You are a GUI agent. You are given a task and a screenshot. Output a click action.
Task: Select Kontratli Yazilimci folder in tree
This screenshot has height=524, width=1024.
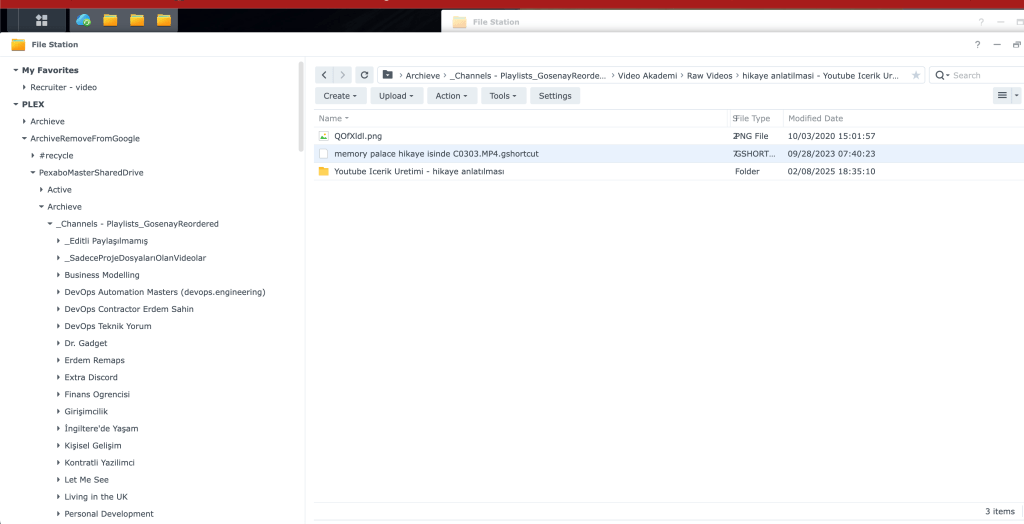[x=99, y=463]
